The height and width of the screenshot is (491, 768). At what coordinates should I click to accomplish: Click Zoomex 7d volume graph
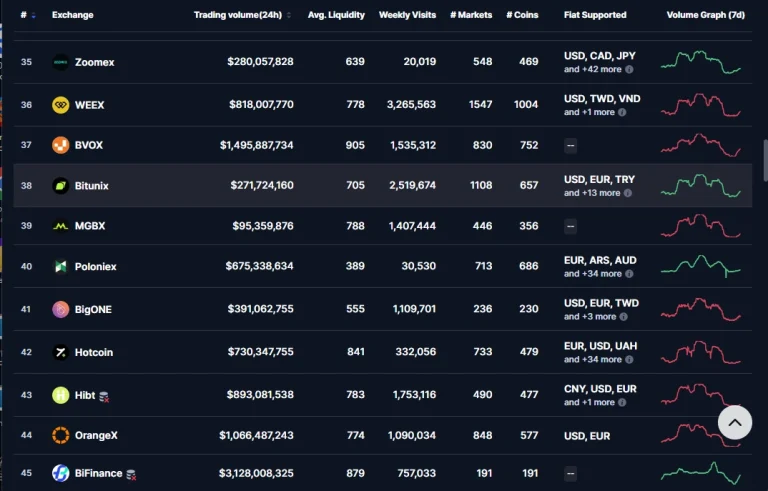701,62
